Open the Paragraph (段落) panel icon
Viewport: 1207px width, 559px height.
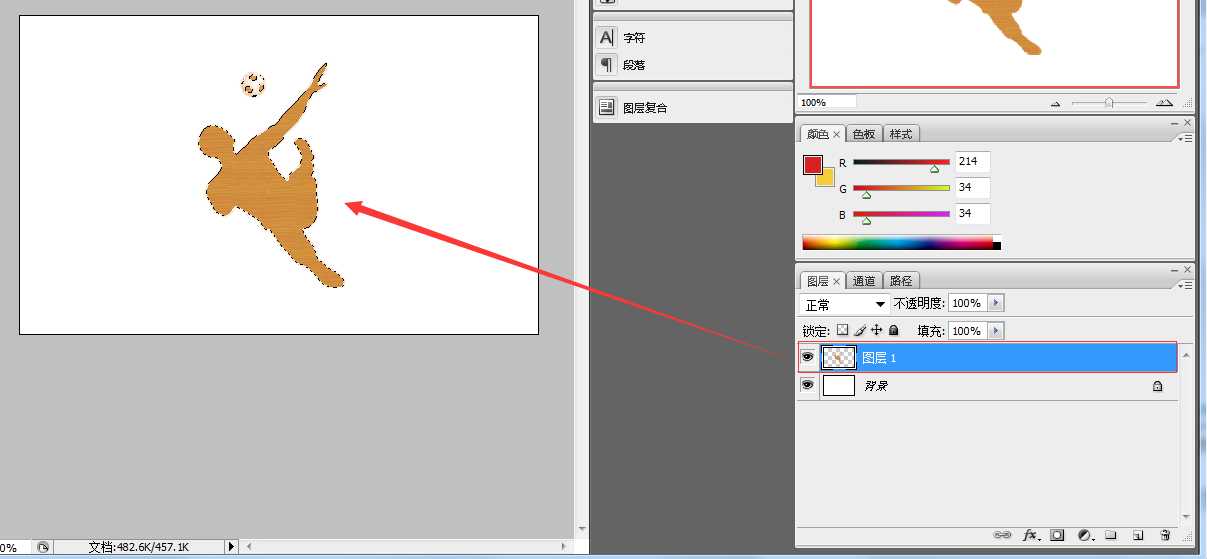pyautogui.click(x=607, y=65)
